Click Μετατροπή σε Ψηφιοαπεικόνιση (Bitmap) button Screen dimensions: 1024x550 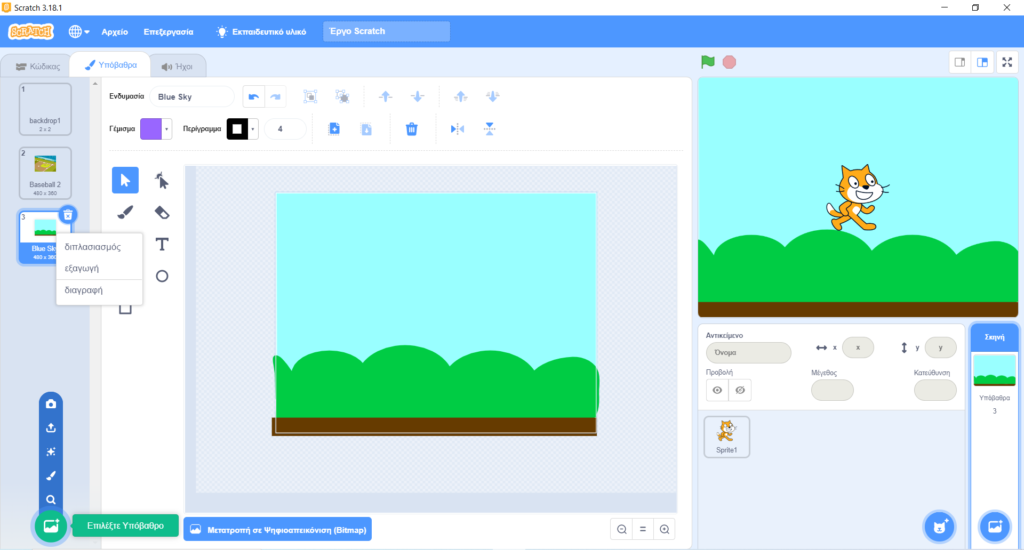click(278, 530)
